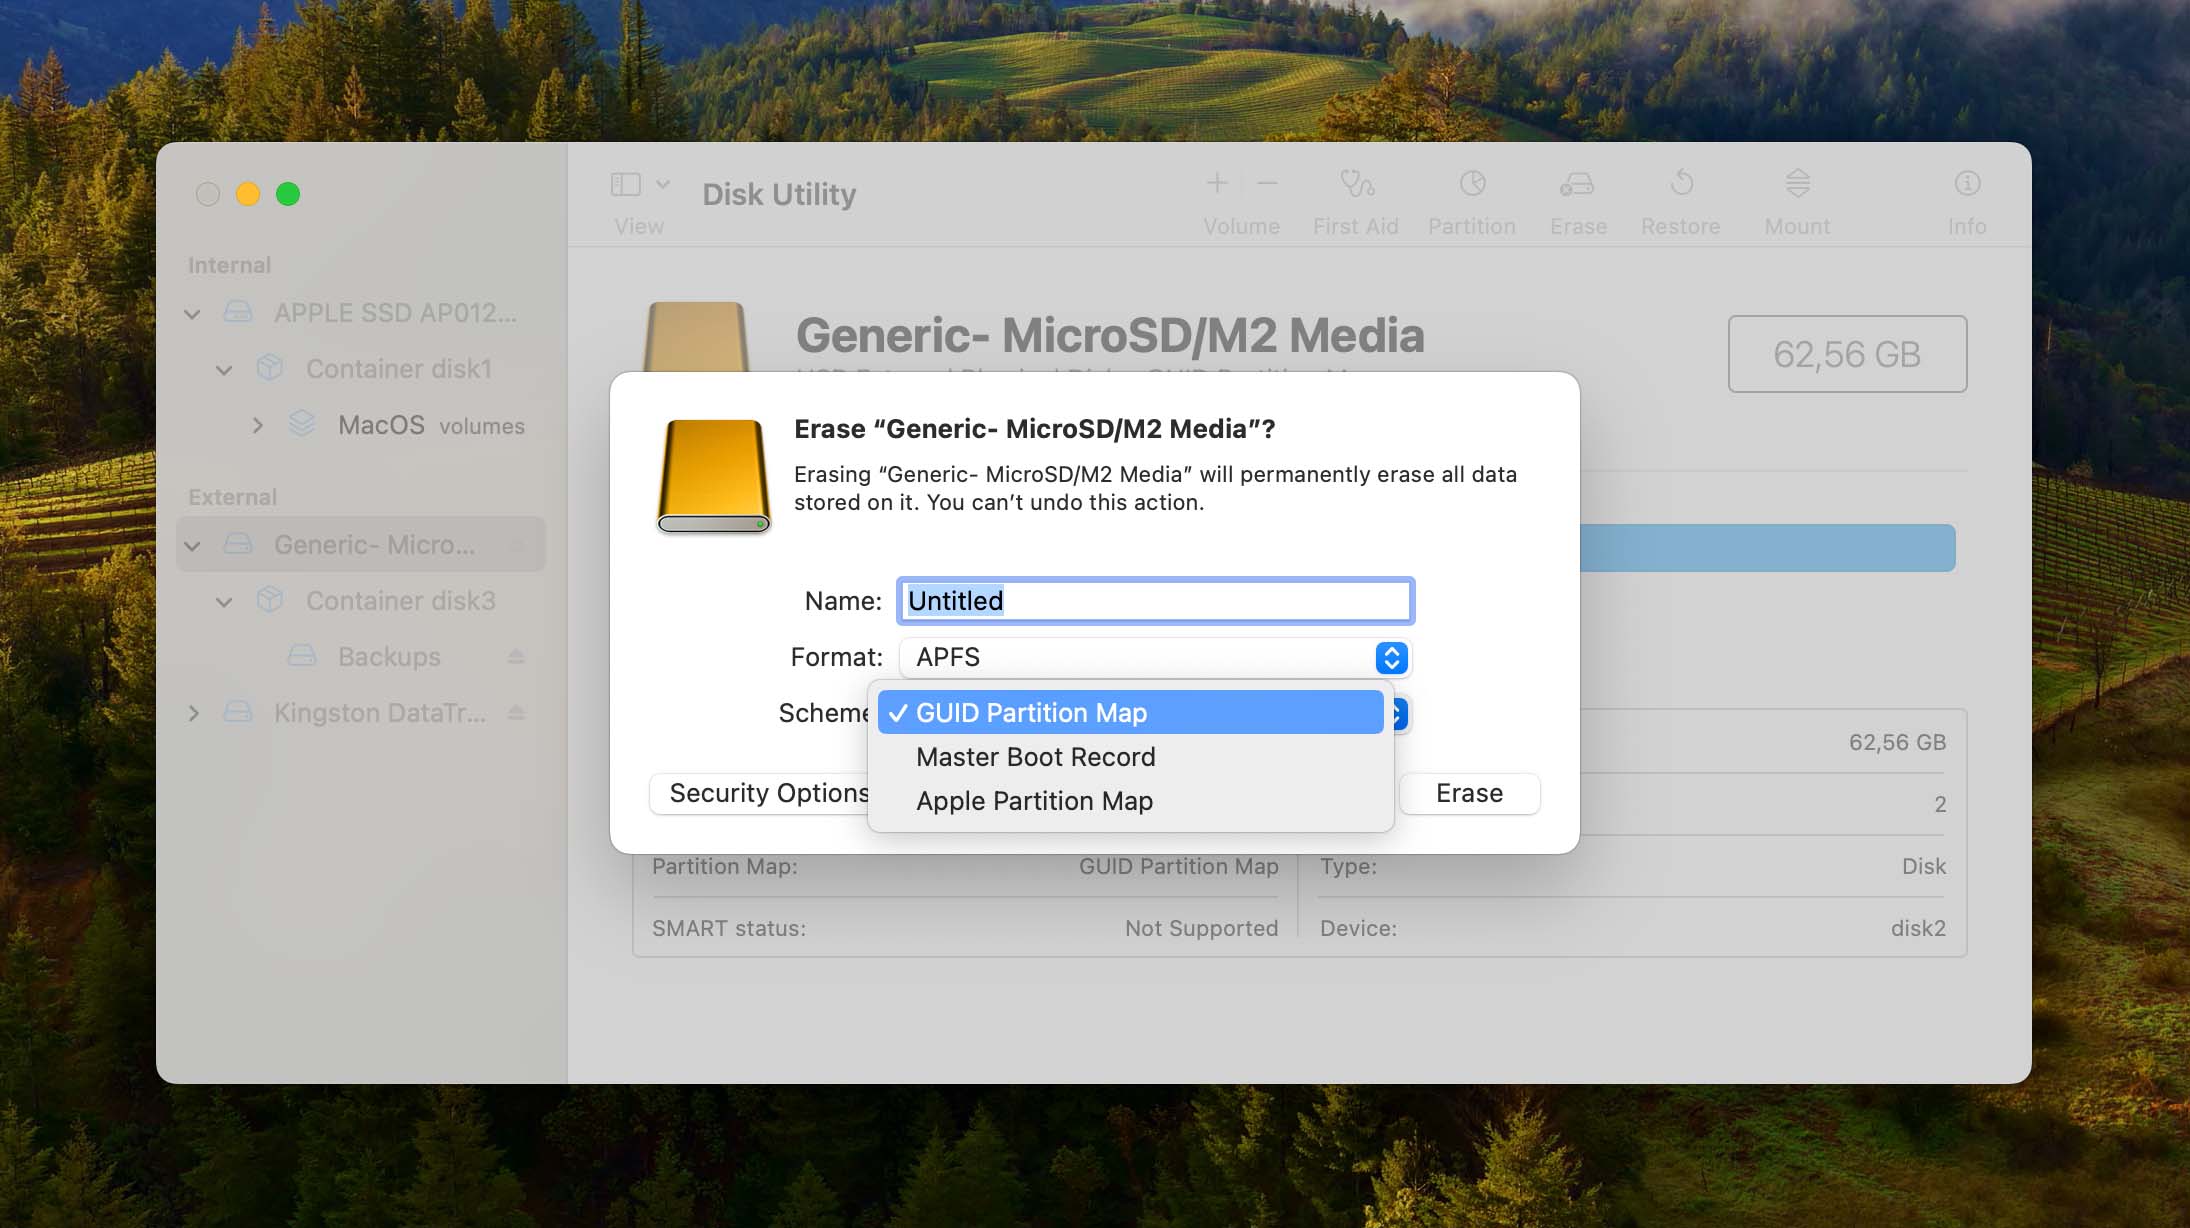Select GUID Partition Map scheme option
This screenshot has height=1228, width=2190.
(1130, 712)
